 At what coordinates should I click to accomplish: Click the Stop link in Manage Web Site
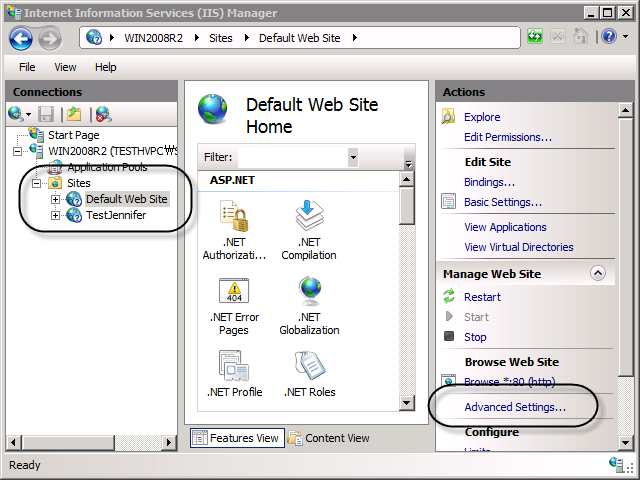tap(475, 337)
